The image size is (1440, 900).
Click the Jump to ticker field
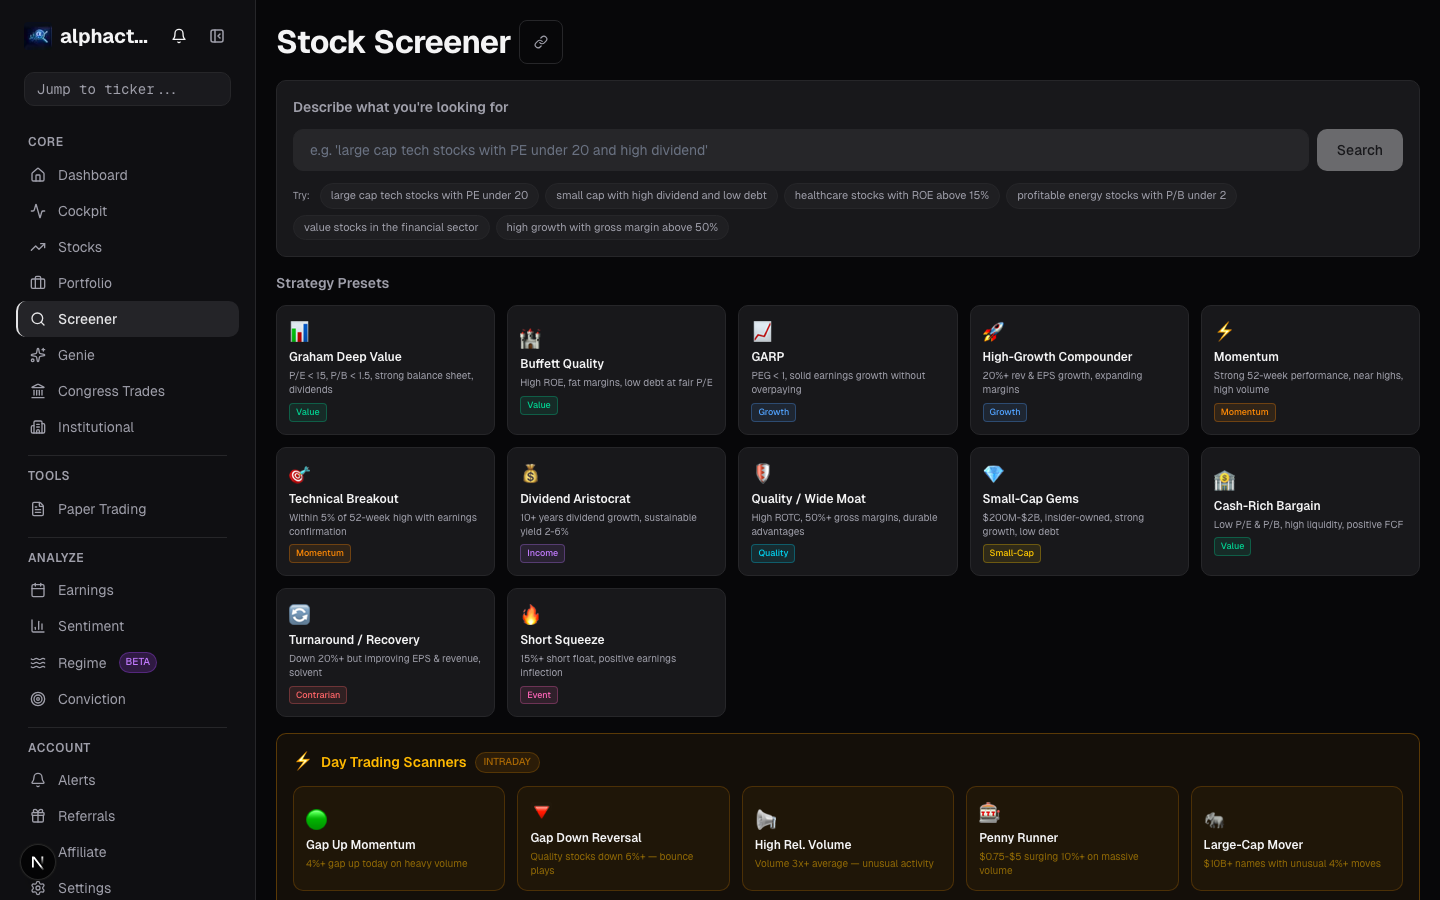pyautogui.click(x=127, y=89)
